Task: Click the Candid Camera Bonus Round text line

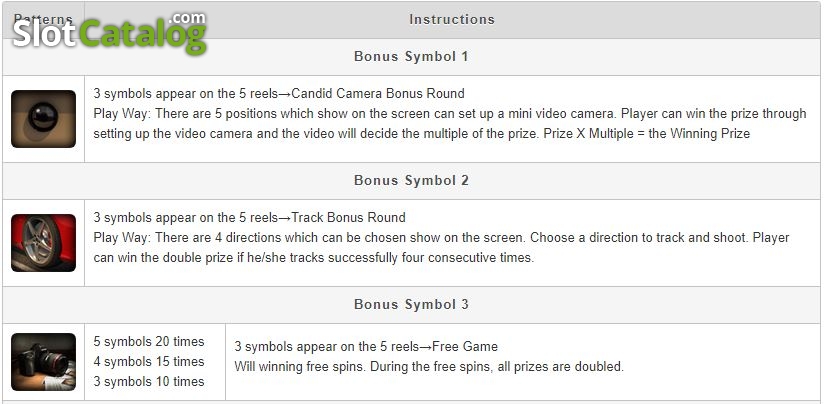Action: point(279,94)
